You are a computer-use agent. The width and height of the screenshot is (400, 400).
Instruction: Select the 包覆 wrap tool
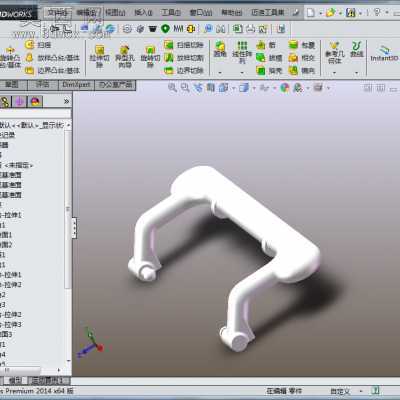[302, 45]
